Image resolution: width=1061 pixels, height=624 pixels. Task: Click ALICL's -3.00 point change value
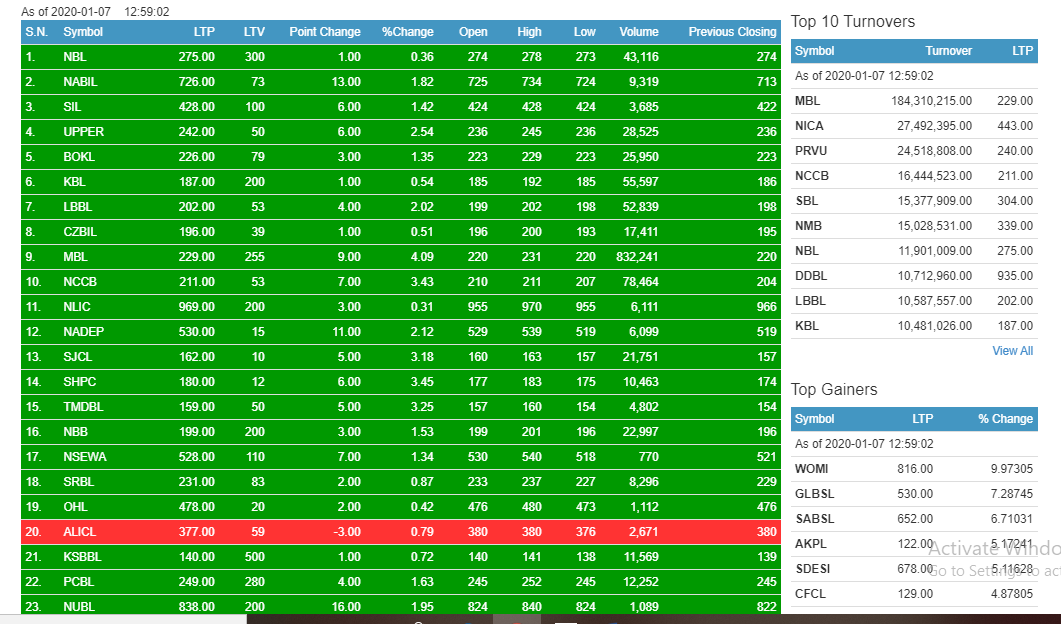point(346,533)
